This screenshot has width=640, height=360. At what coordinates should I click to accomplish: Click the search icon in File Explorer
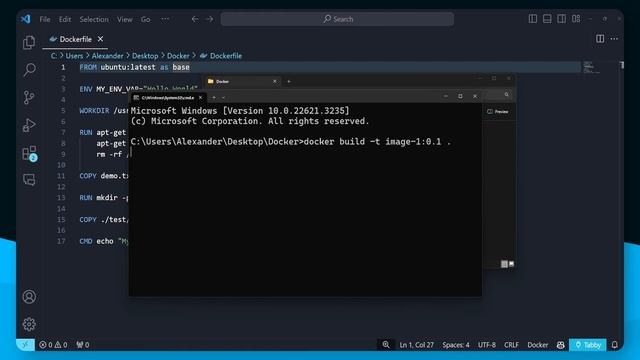(x=507, y=95)
